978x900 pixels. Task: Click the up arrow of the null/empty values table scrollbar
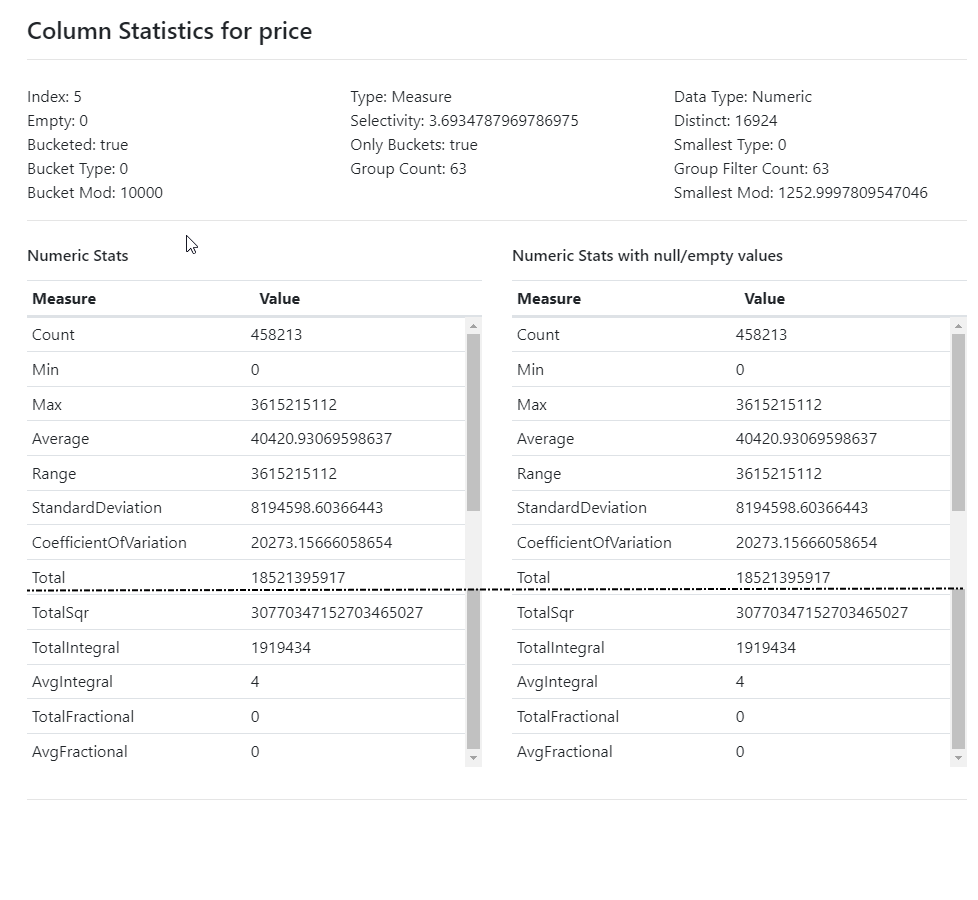click(958, 326)
